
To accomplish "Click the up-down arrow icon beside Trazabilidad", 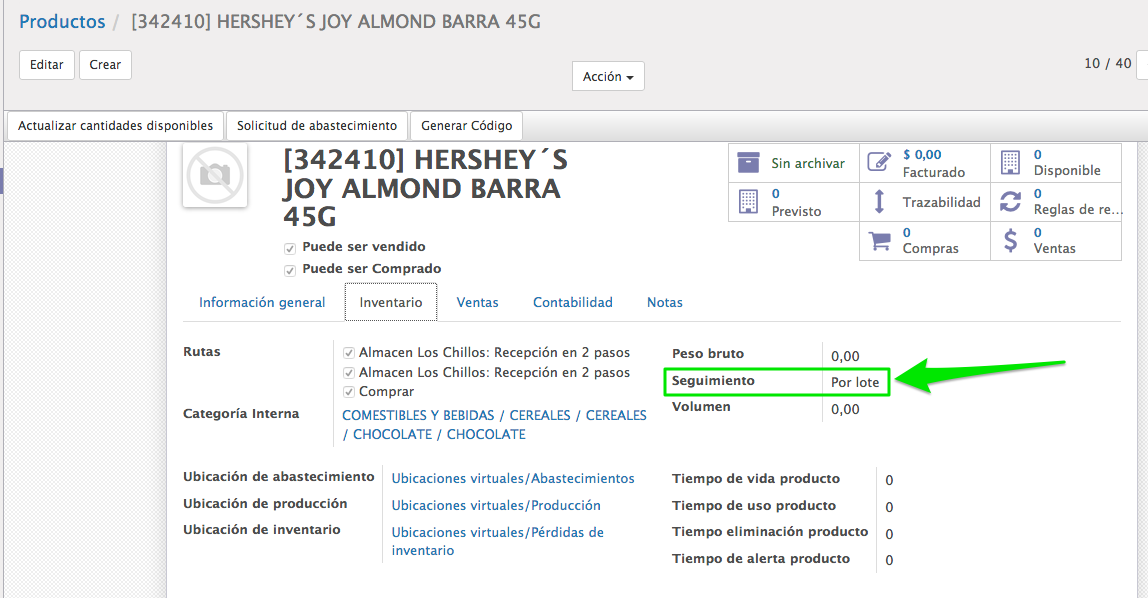I will (x=879, y=201).
